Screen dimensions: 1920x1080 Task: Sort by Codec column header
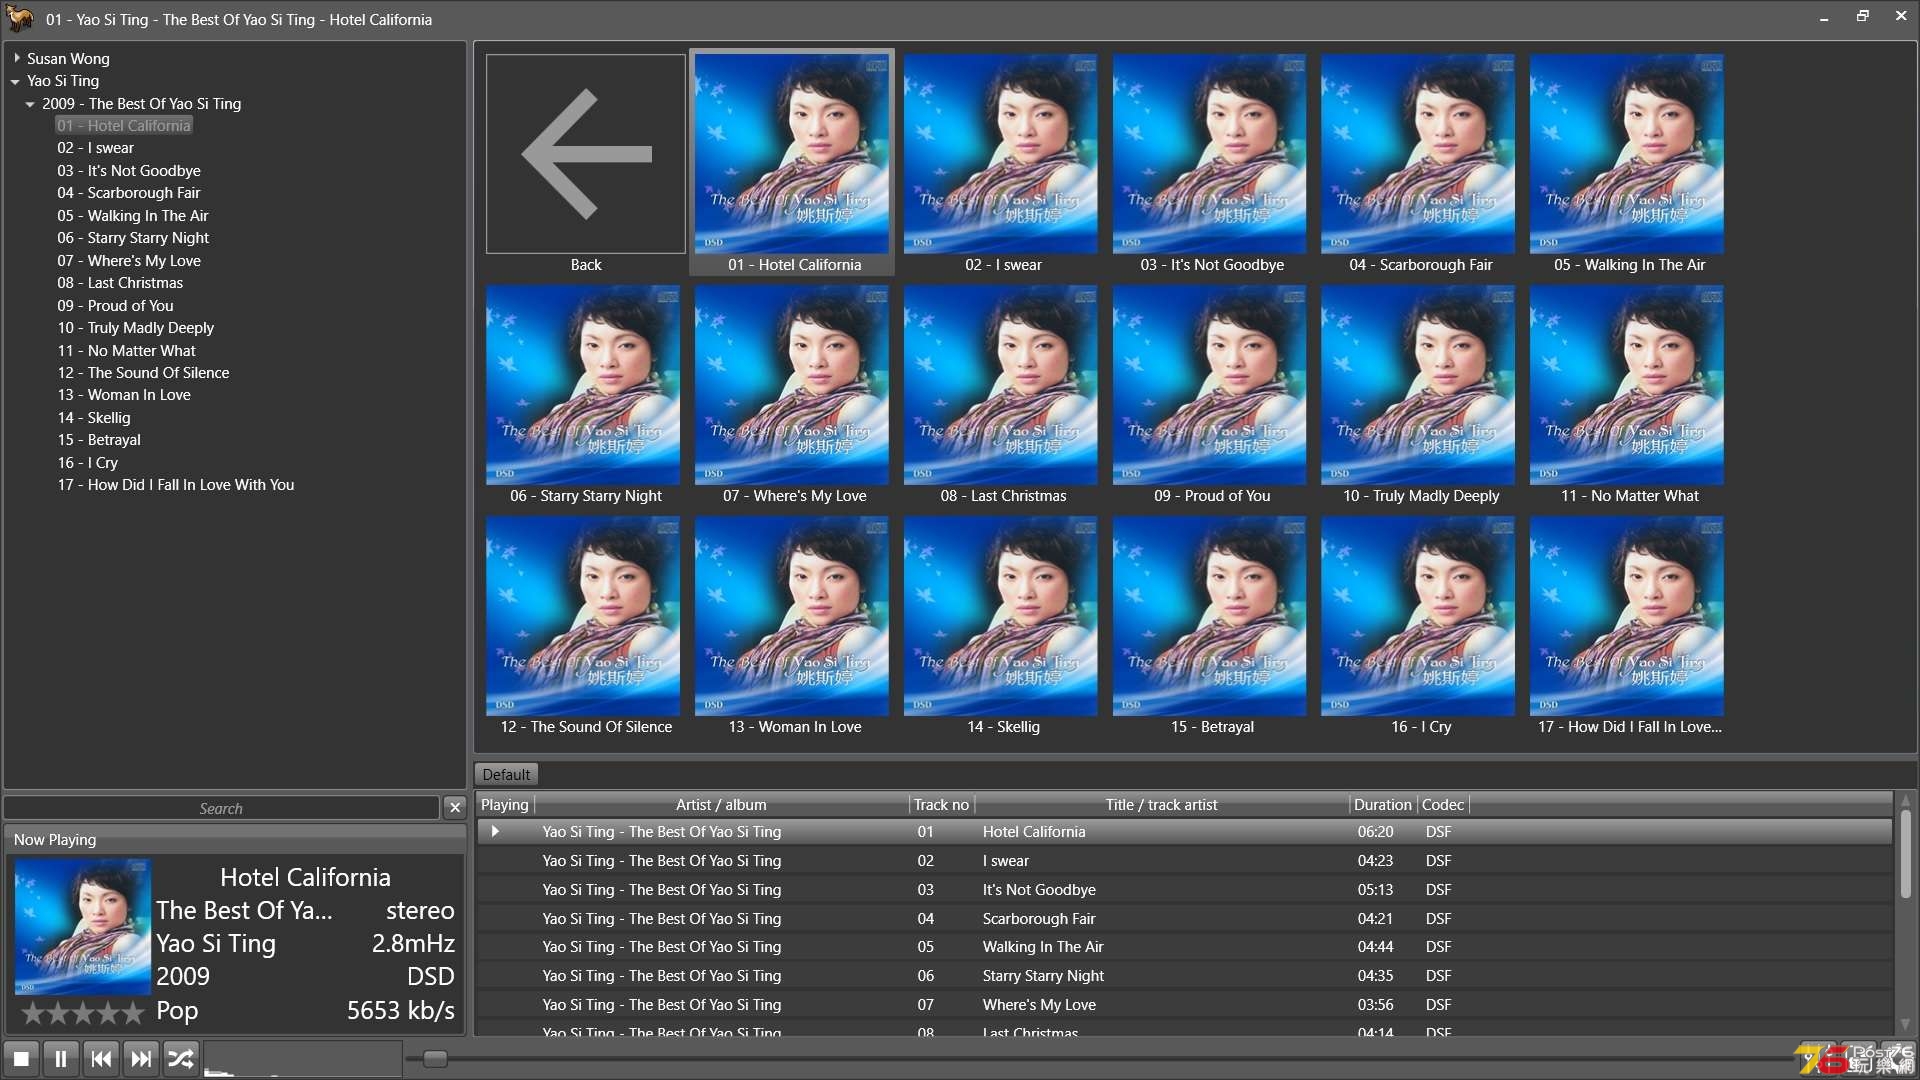coord(1443,804)
